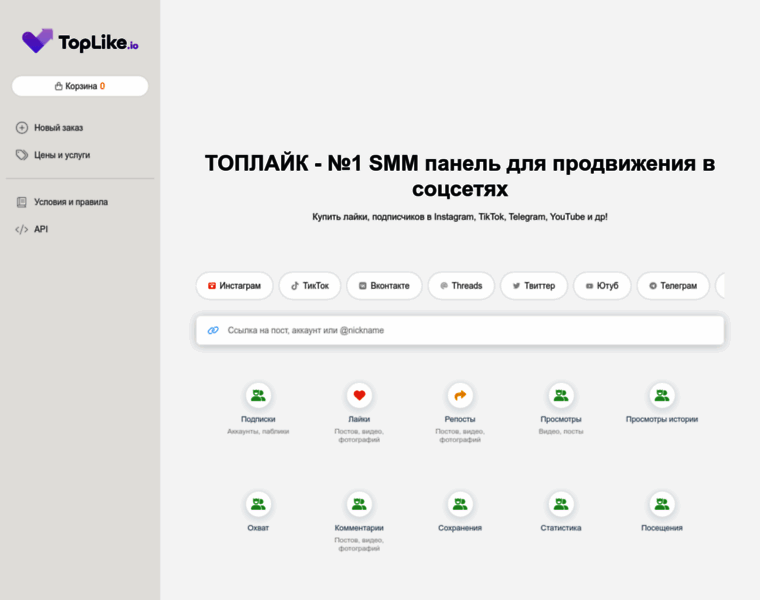Choose the Посещения service icon
Viewport: 760px width, 600px height.
662,504
